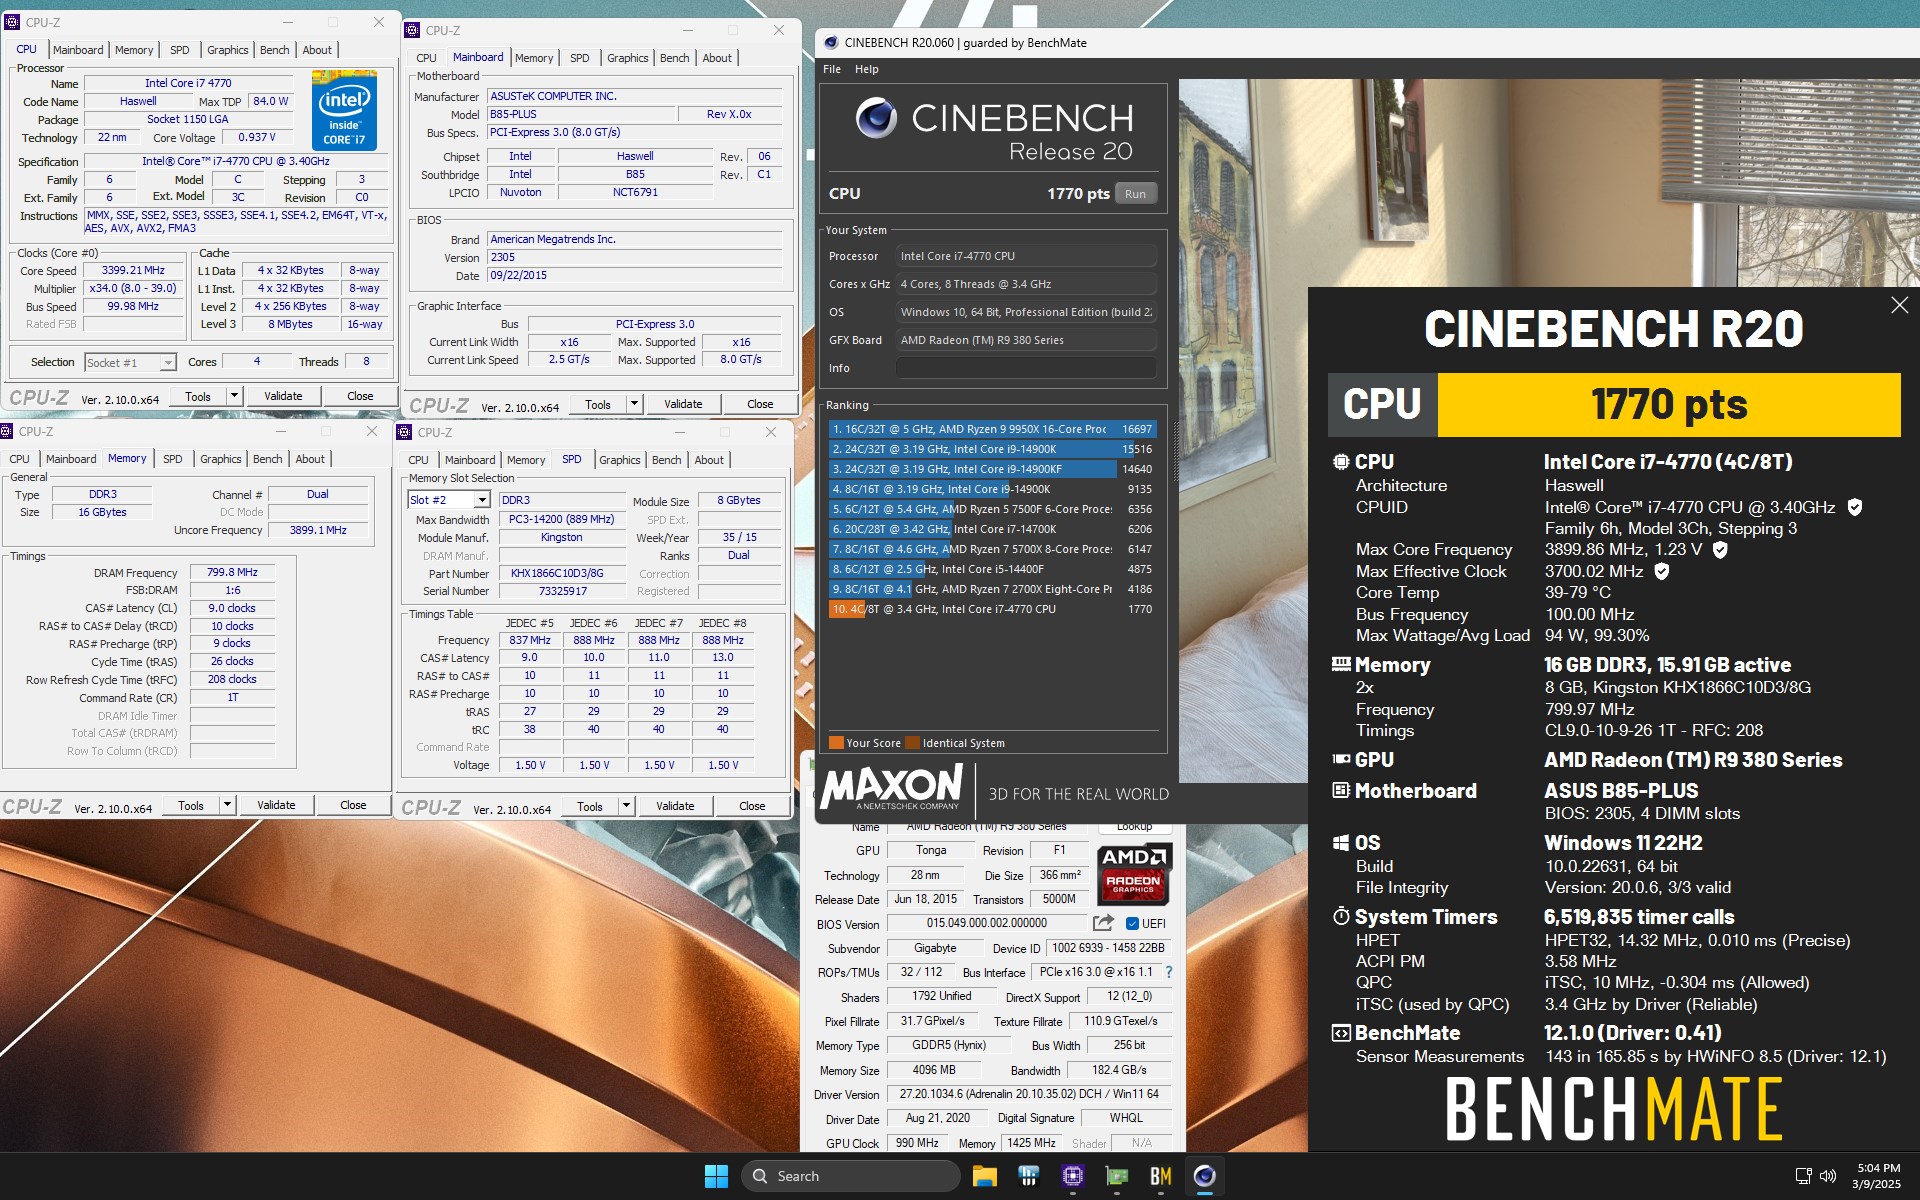
Task: Click the Intel Core i7 logo in CPU-Z
Action: [x=344, y=110]
